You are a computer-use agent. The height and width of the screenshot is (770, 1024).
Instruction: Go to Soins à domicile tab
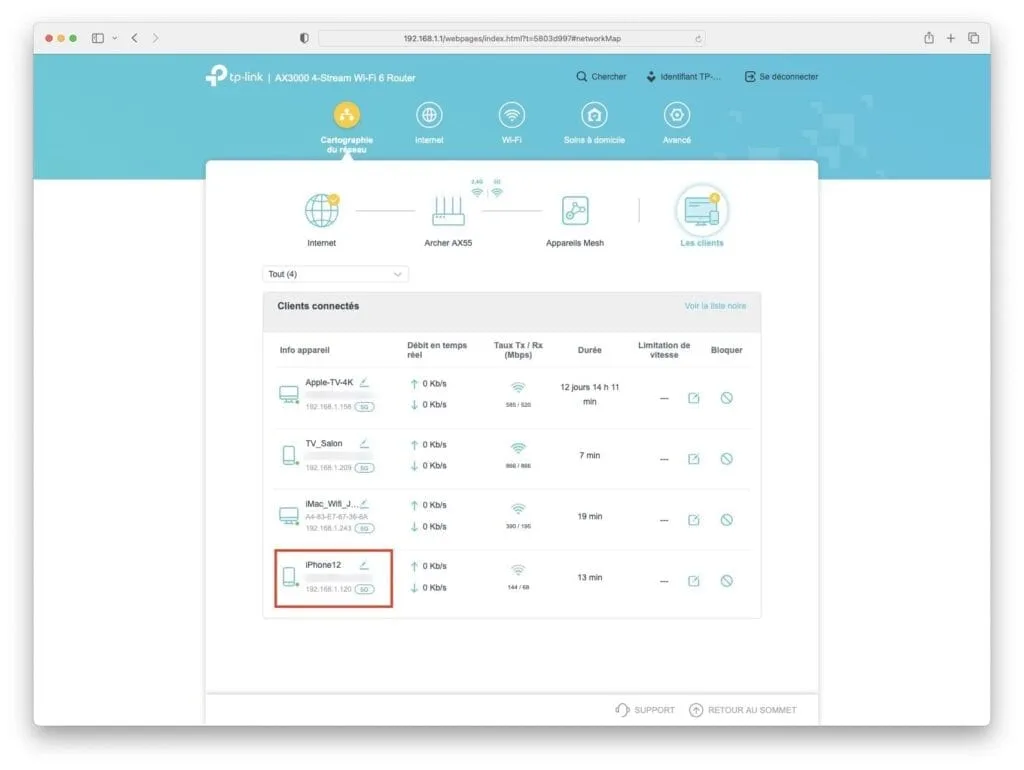point(594,123)
